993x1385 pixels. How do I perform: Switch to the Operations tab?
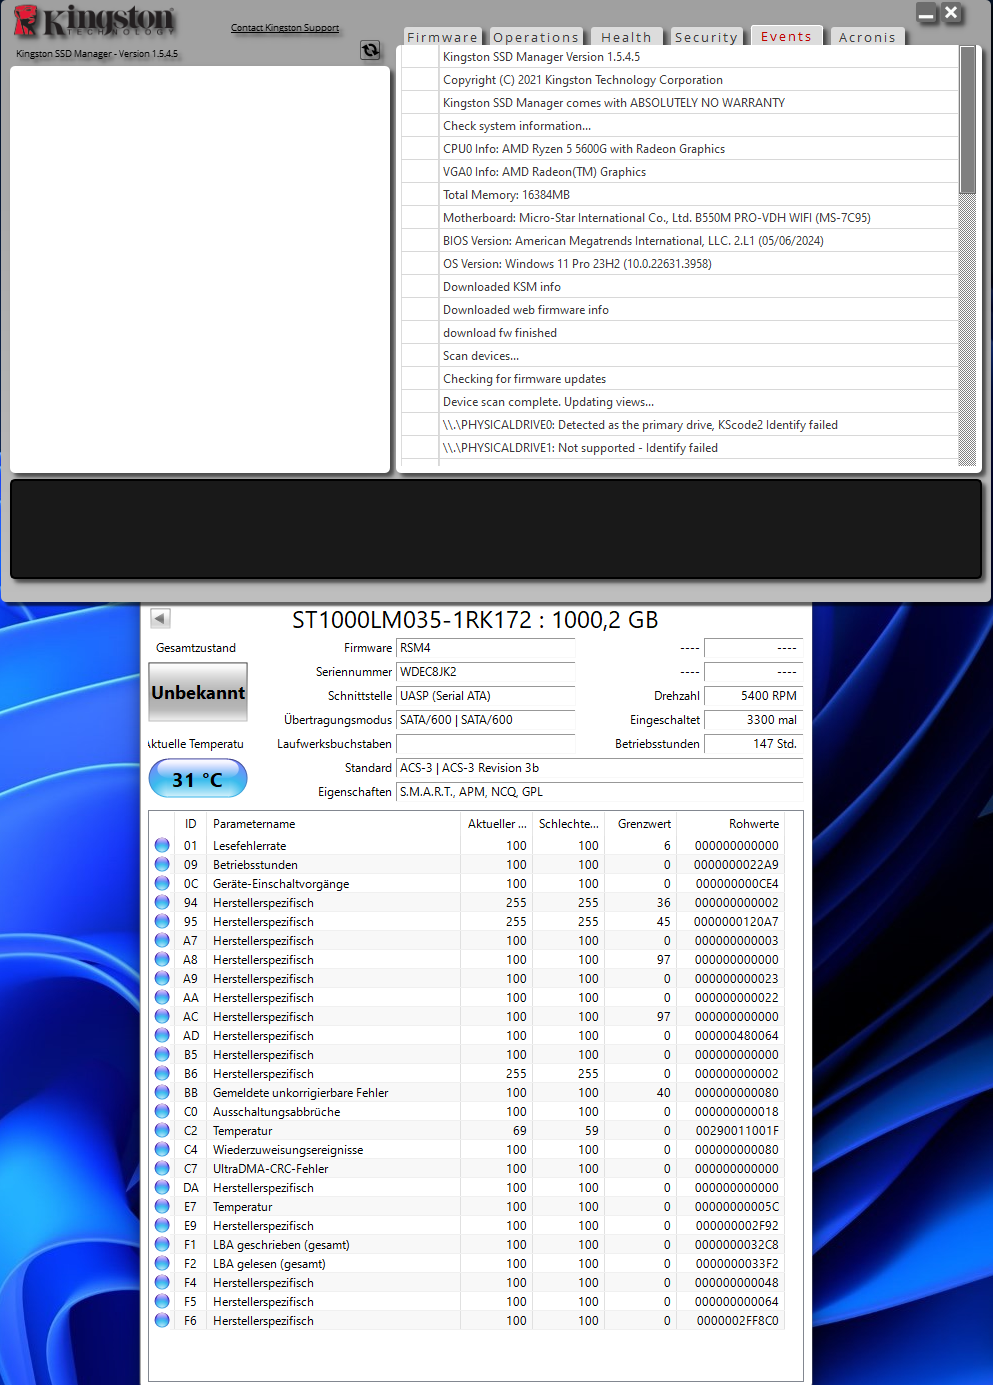click(536, 37)
